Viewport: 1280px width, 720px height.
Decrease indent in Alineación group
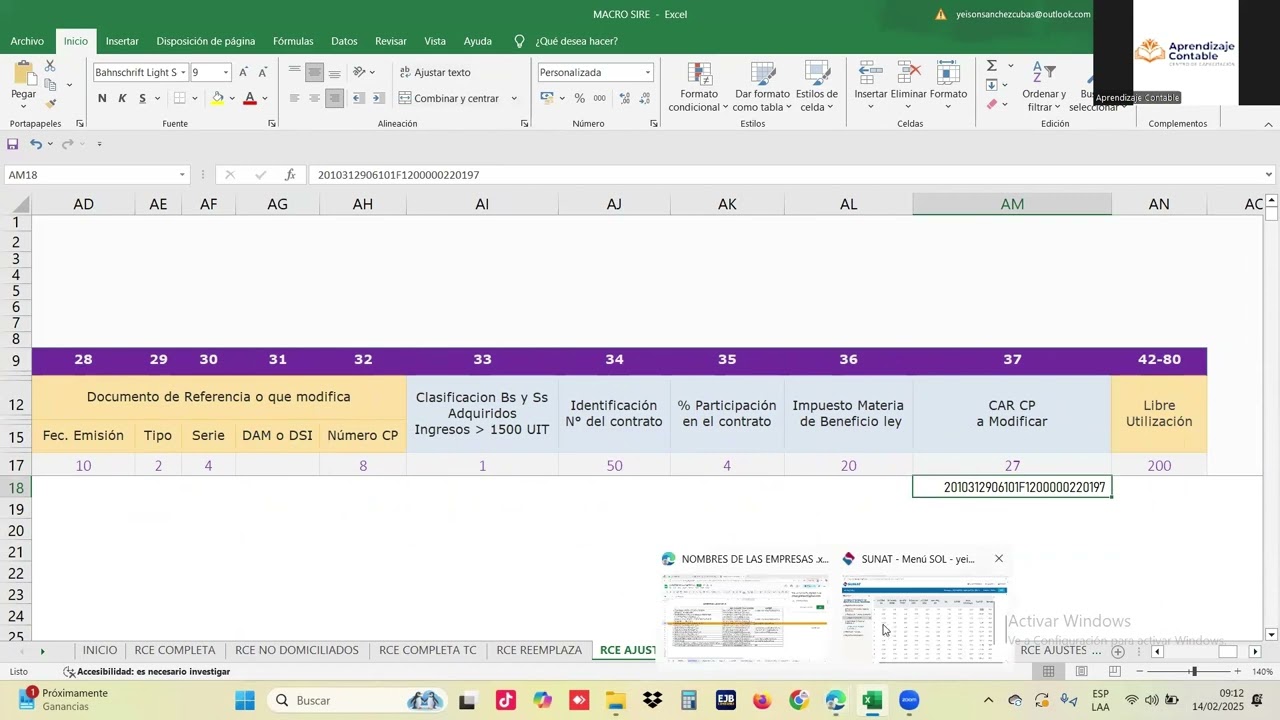tap(359, 98)
